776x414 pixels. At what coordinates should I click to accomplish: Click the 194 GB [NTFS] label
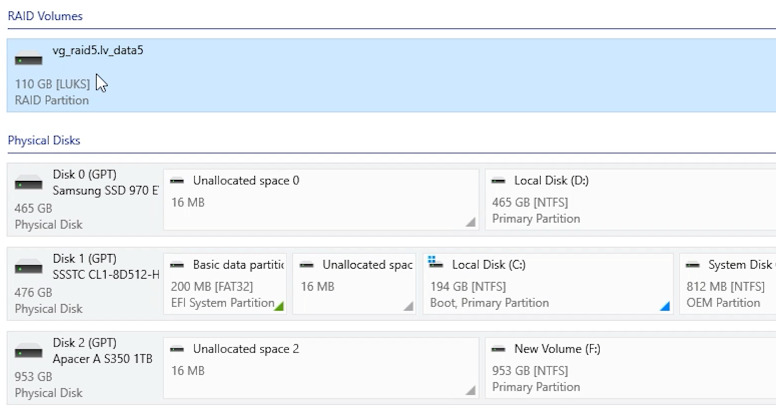pos(468,287)
